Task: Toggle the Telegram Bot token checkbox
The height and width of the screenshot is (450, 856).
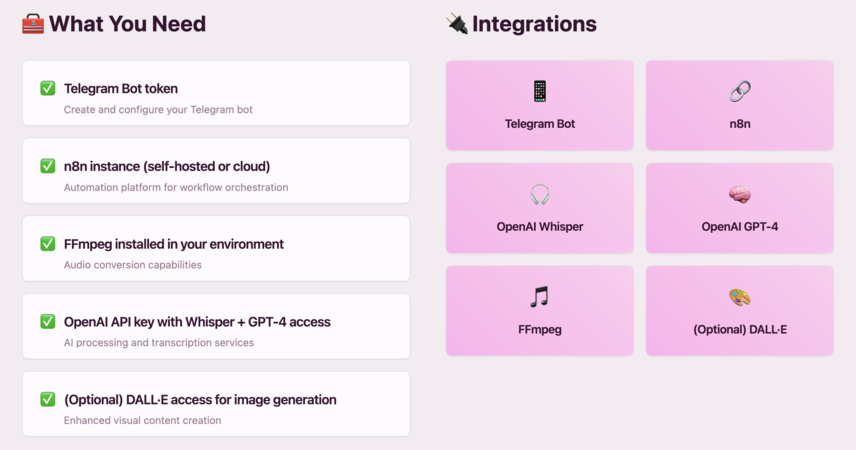Action: (47, 88)
